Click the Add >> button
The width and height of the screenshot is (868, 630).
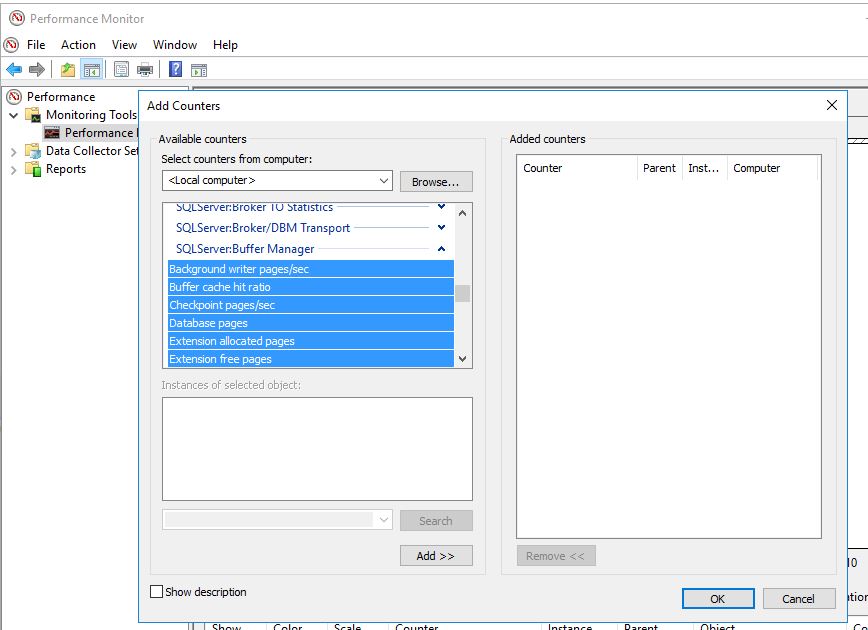(436, 556)
